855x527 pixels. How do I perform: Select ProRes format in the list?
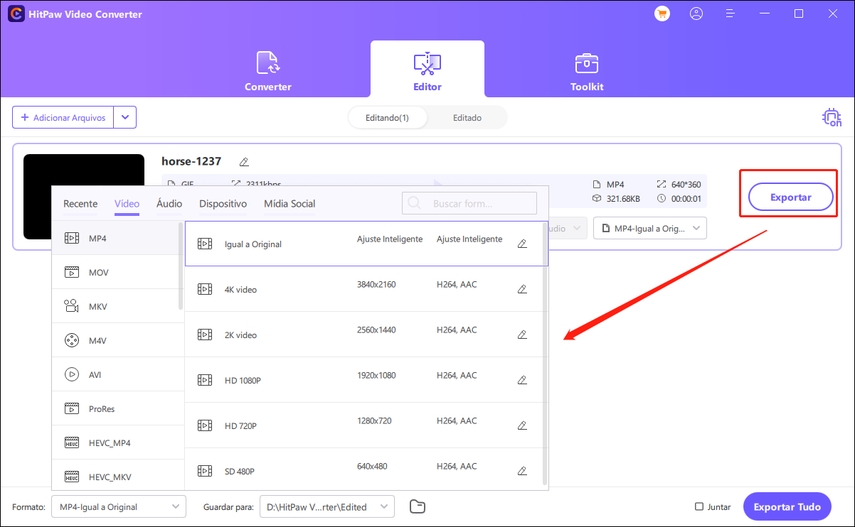tap(115, 409)
